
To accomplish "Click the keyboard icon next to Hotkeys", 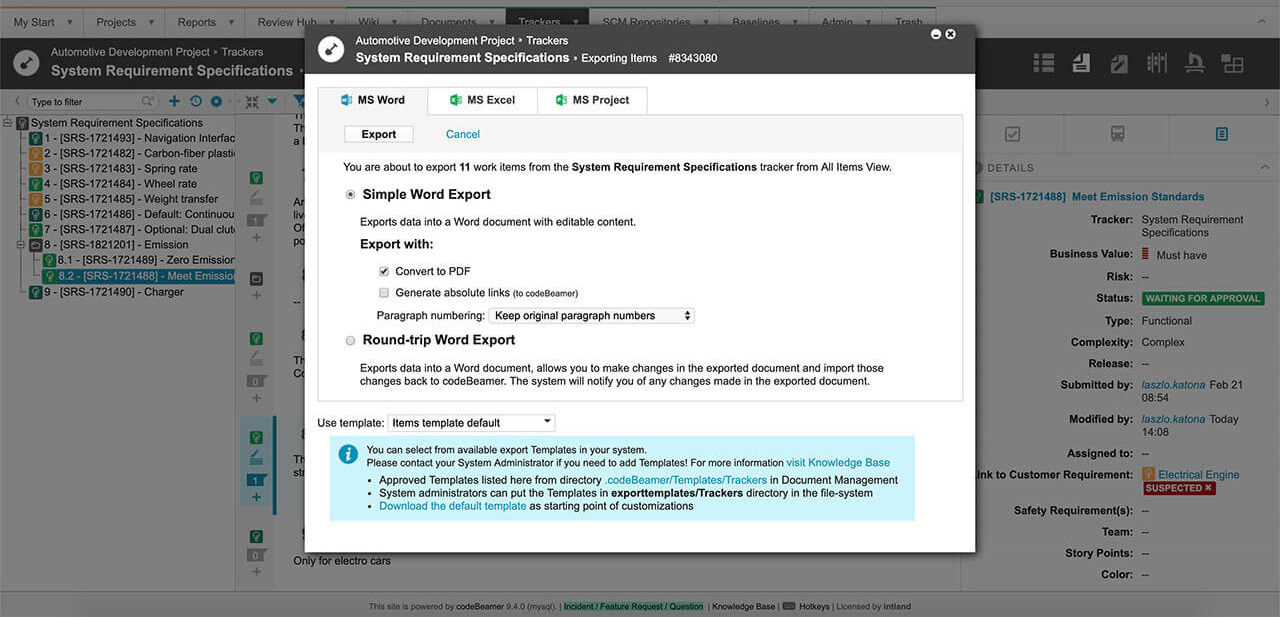I will (789, 606).
